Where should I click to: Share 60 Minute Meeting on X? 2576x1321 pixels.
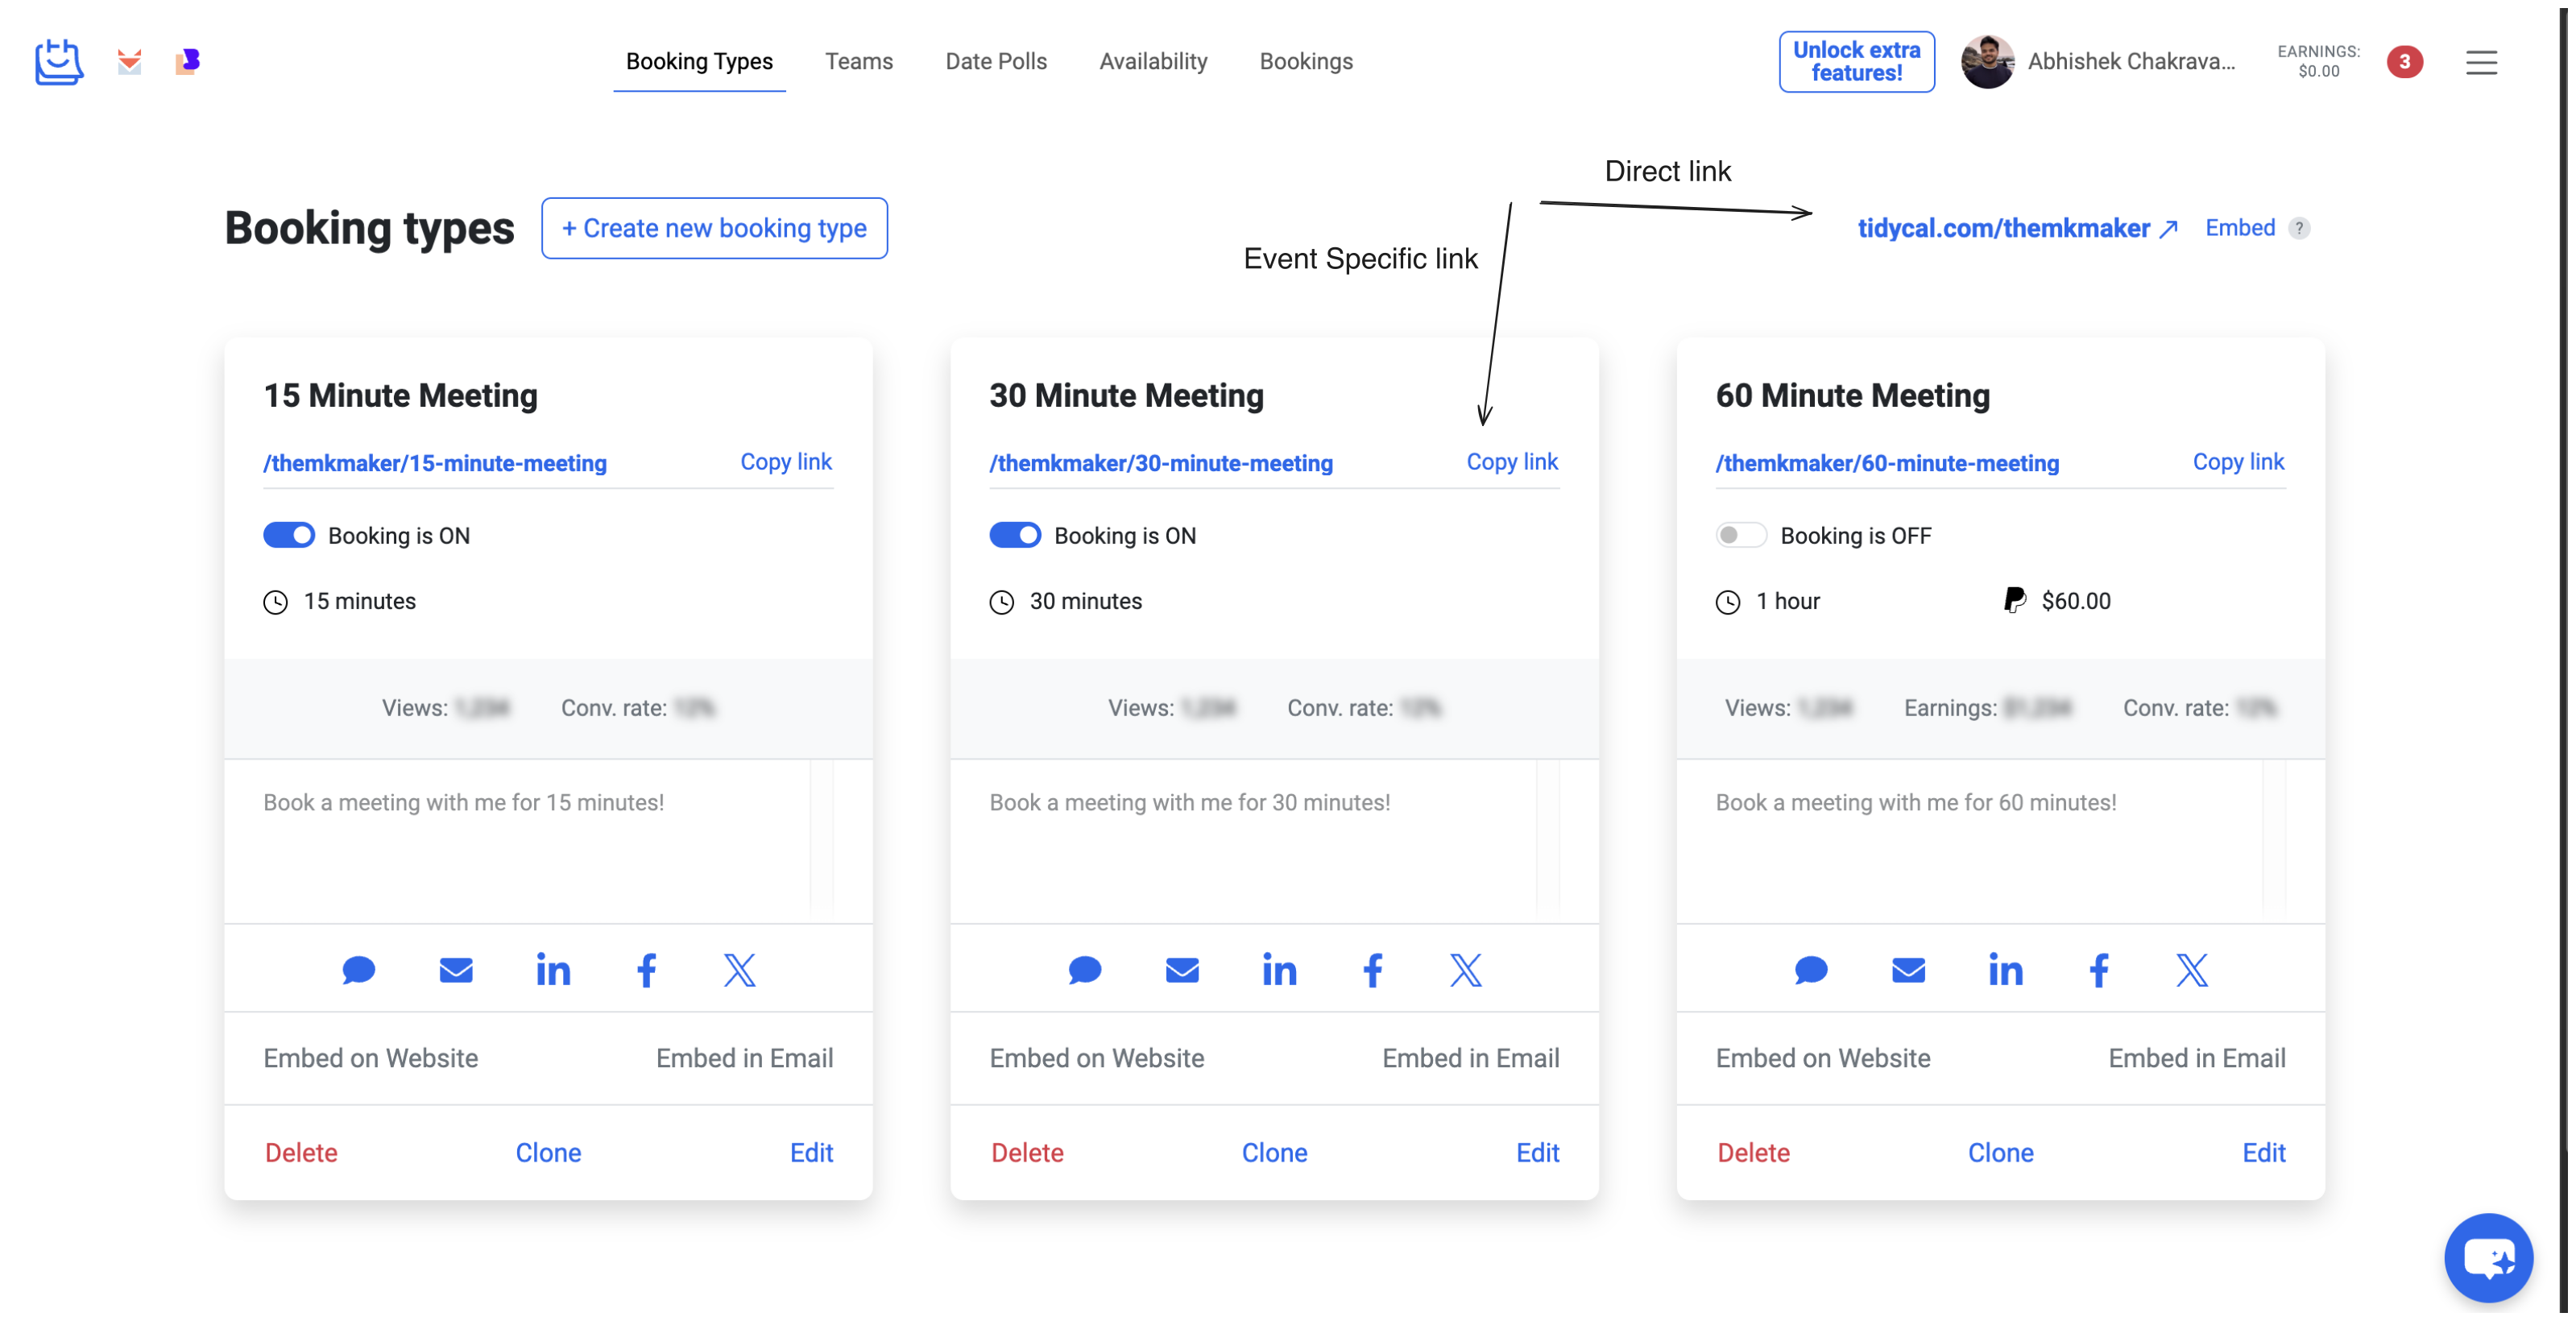pos(2191,969)
